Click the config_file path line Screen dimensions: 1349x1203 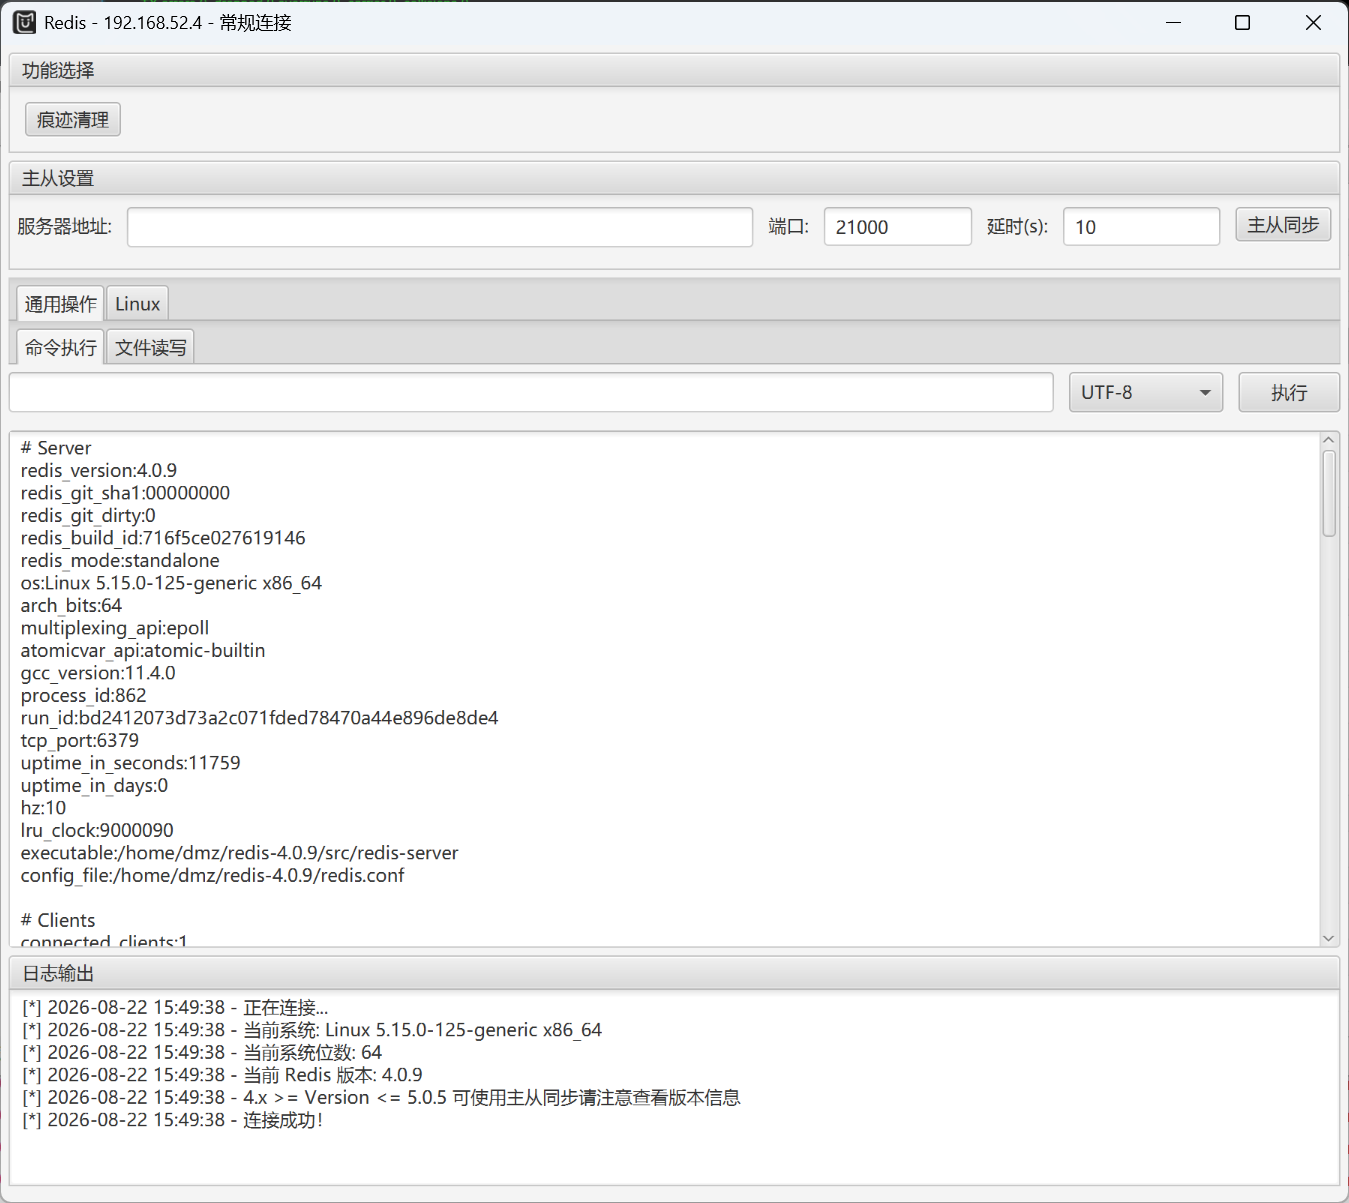(x=212, y=876)
